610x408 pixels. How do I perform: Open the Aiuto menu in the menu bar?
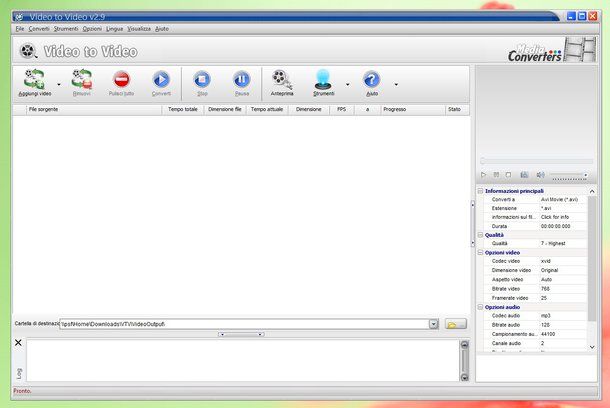pos(162,29)
